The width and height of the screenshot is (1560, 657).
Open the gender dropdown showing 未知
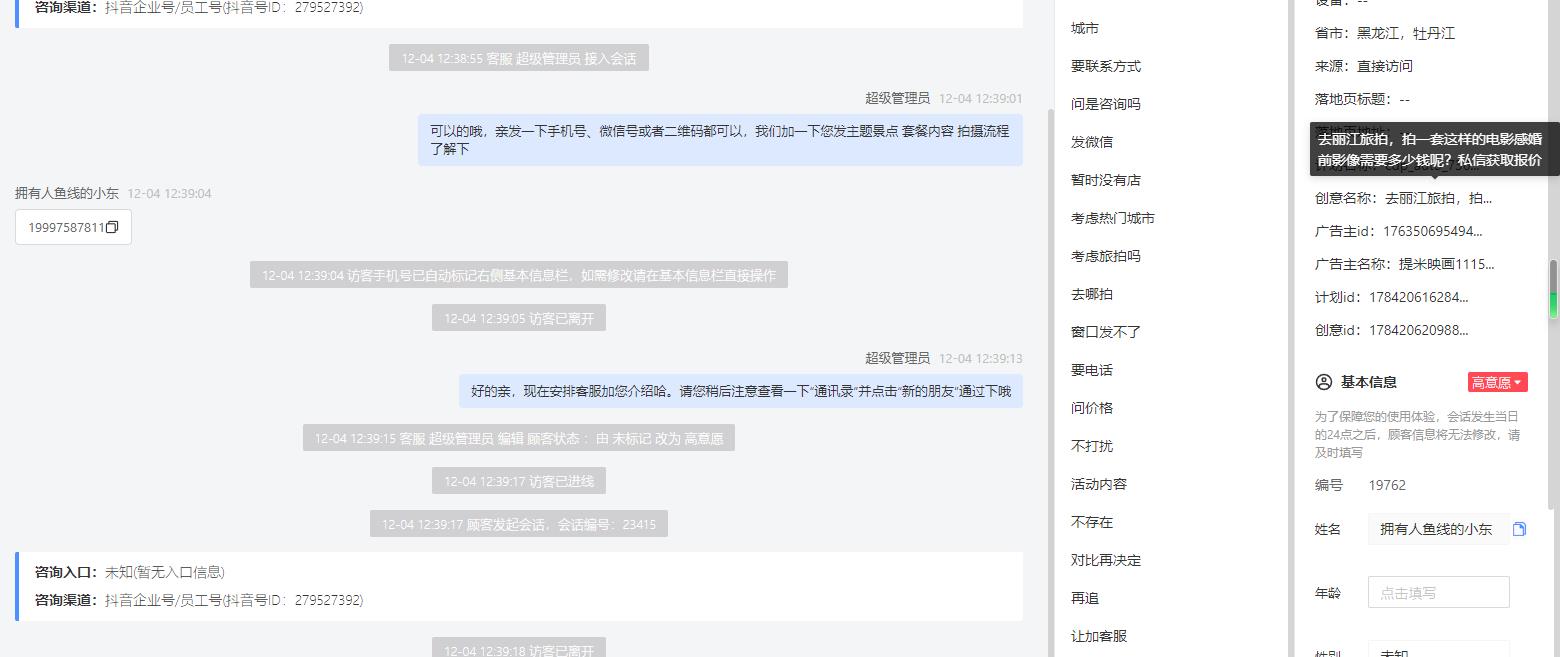click(1438, 651)
